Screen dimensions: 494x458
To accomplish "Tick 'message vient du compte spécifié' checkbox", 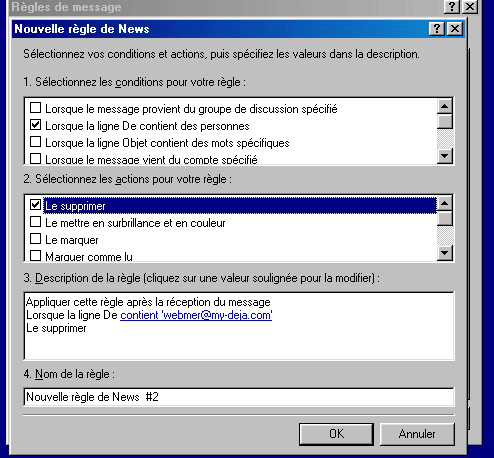I will pos(36,158).
